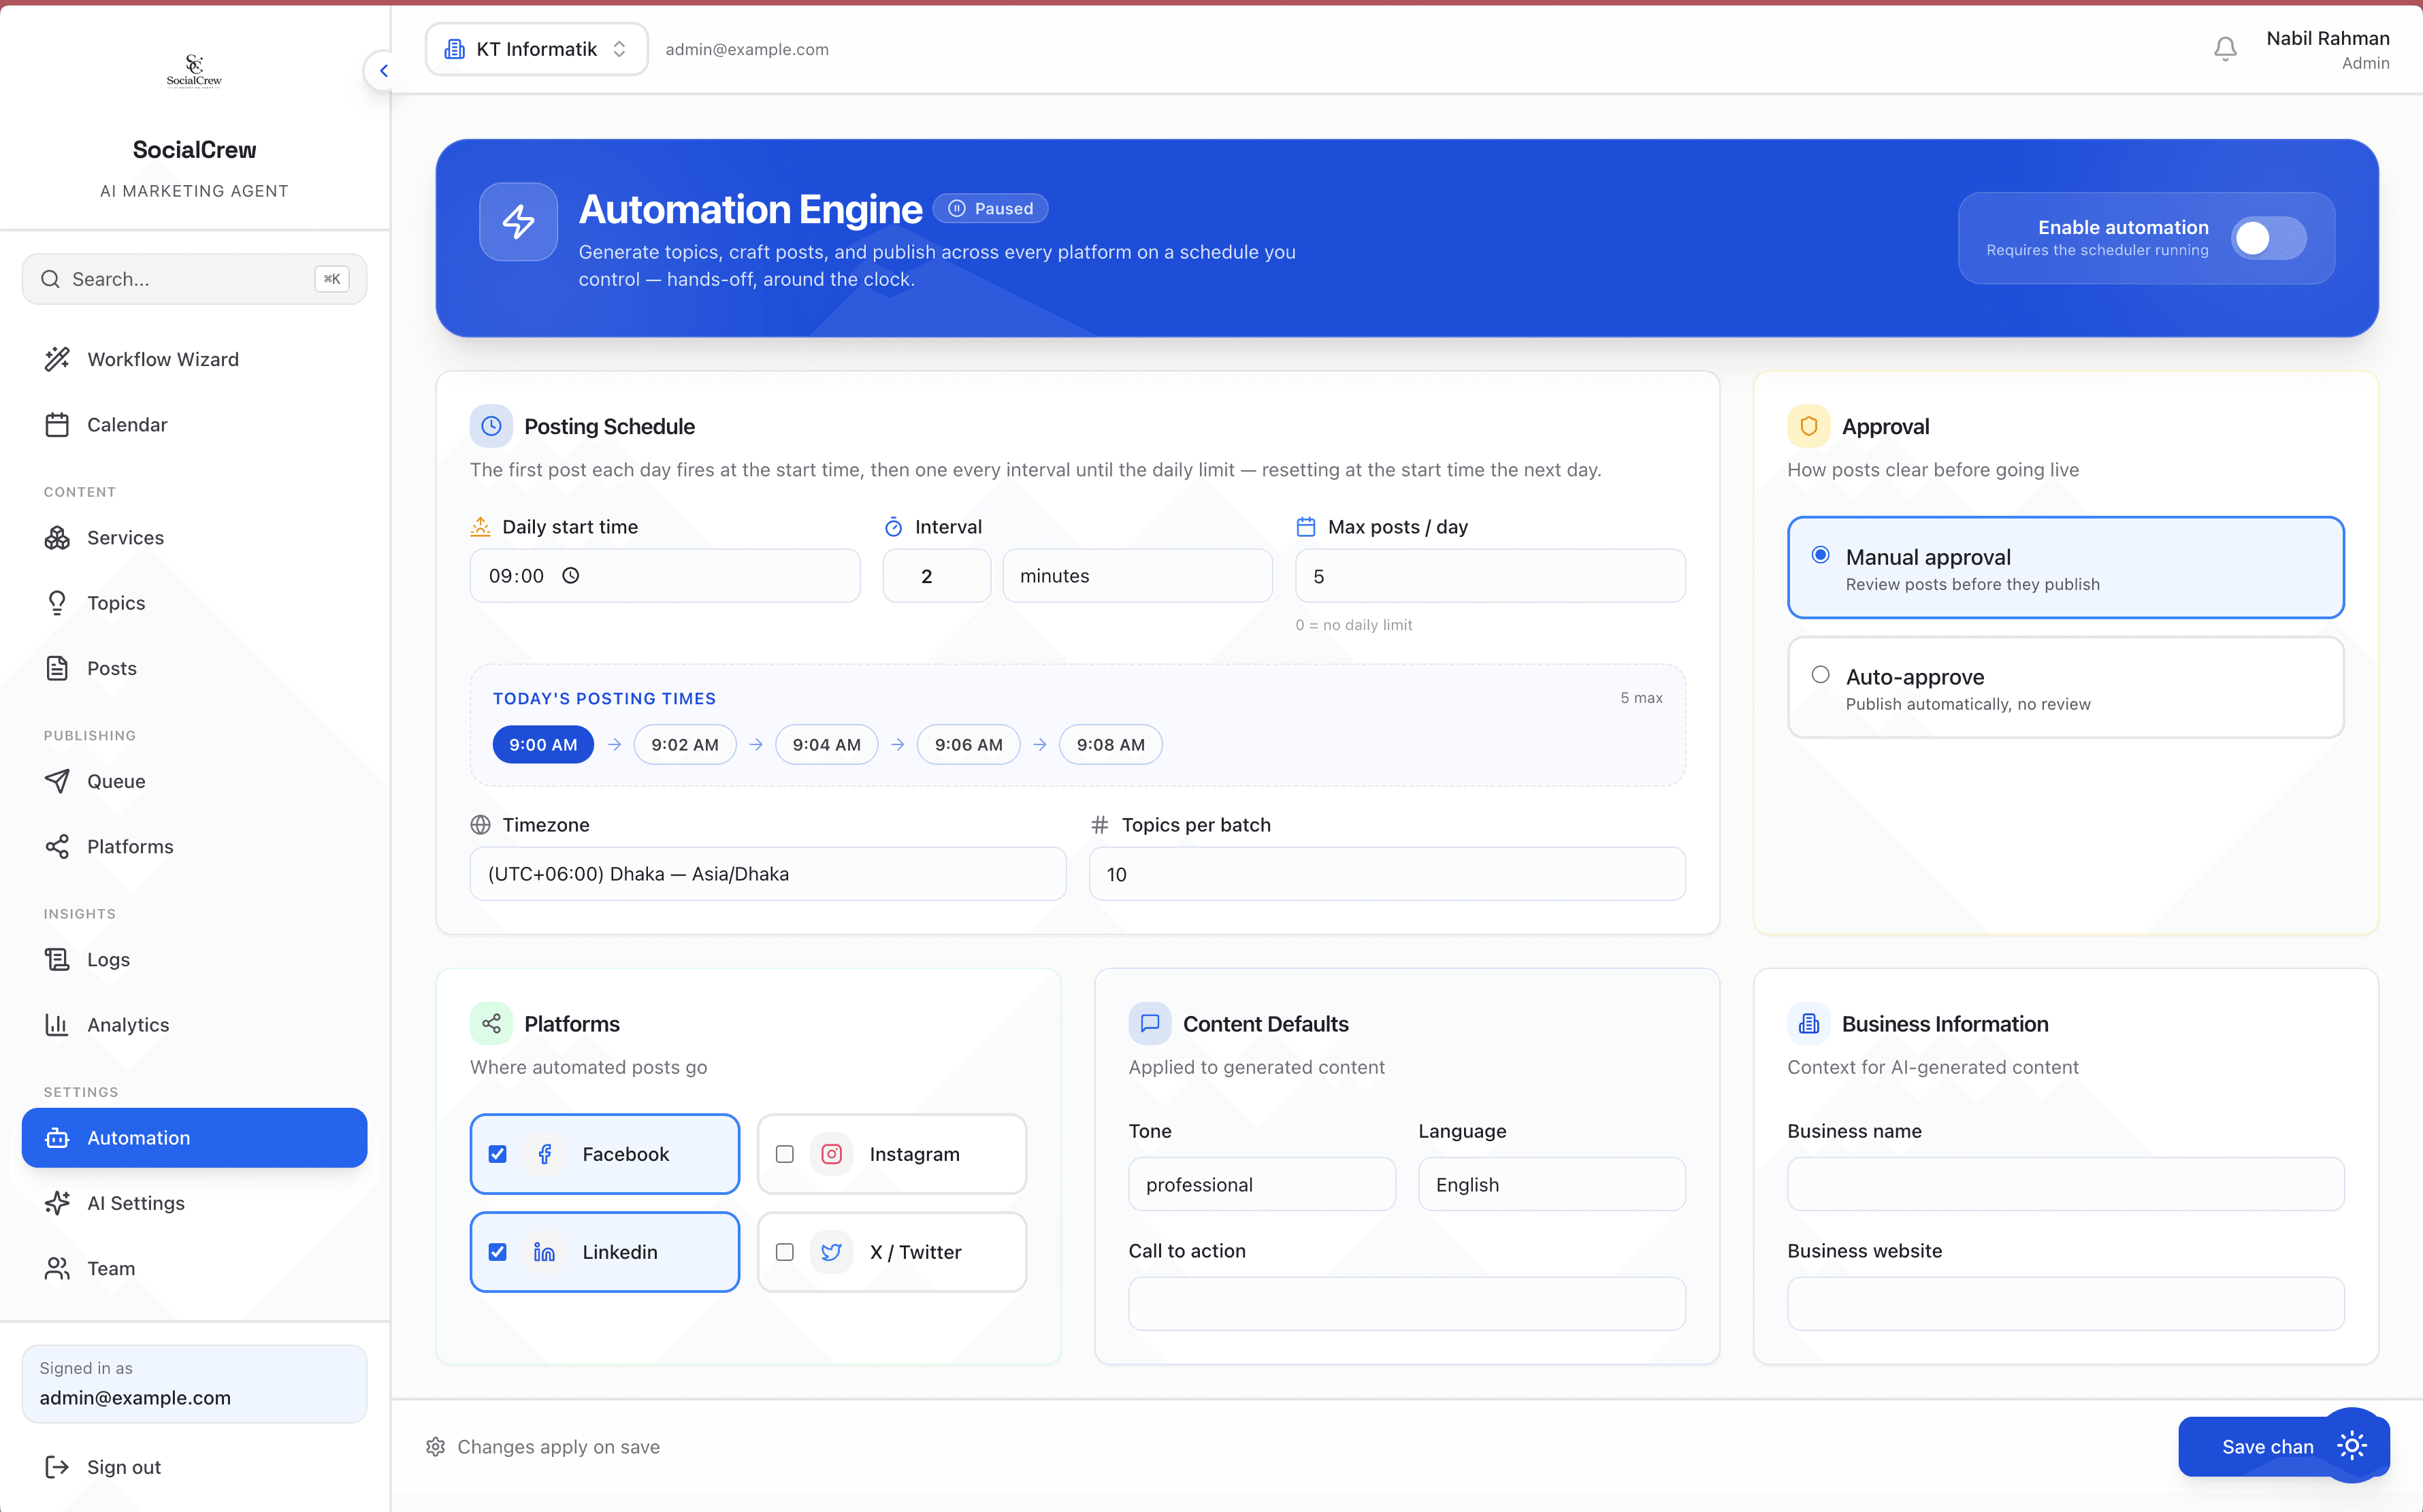The height and width of the screenshot is (1512, 2423).
Task: Open Analytics page
Action: [x=194, y=1025]
